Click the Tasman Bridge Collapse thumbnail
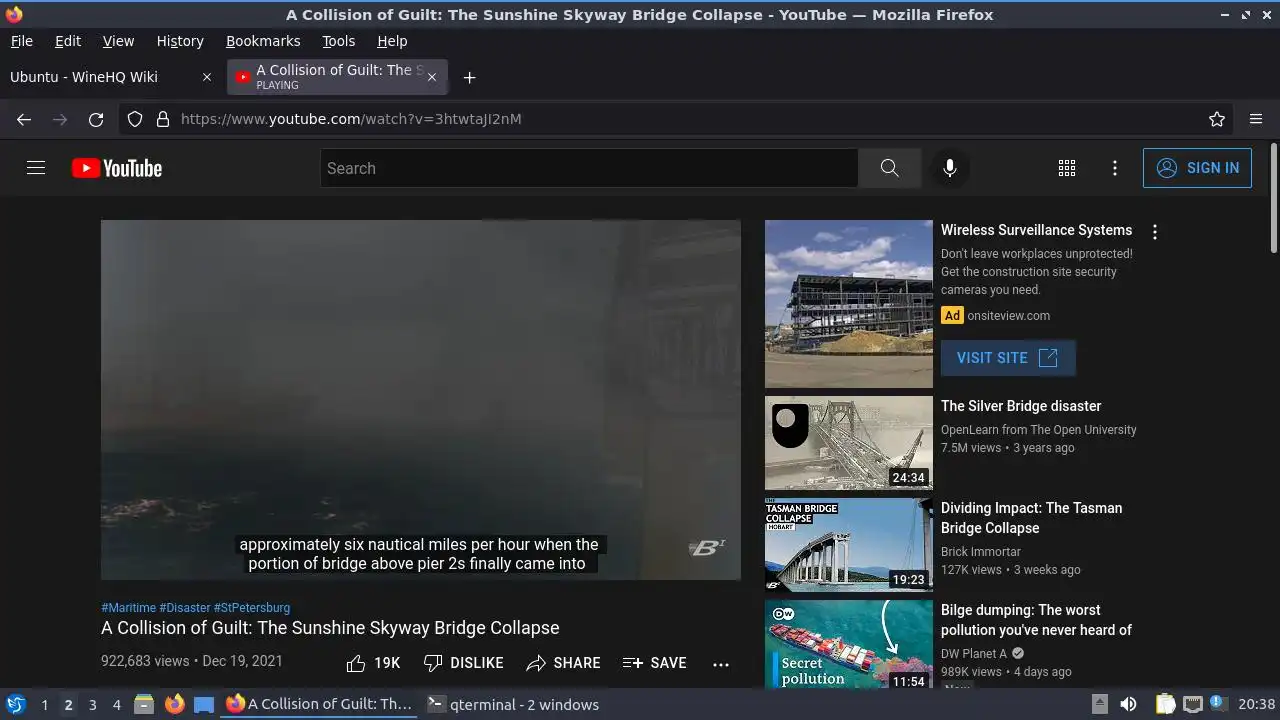The image size is (1280, 720). click(849, 545)
